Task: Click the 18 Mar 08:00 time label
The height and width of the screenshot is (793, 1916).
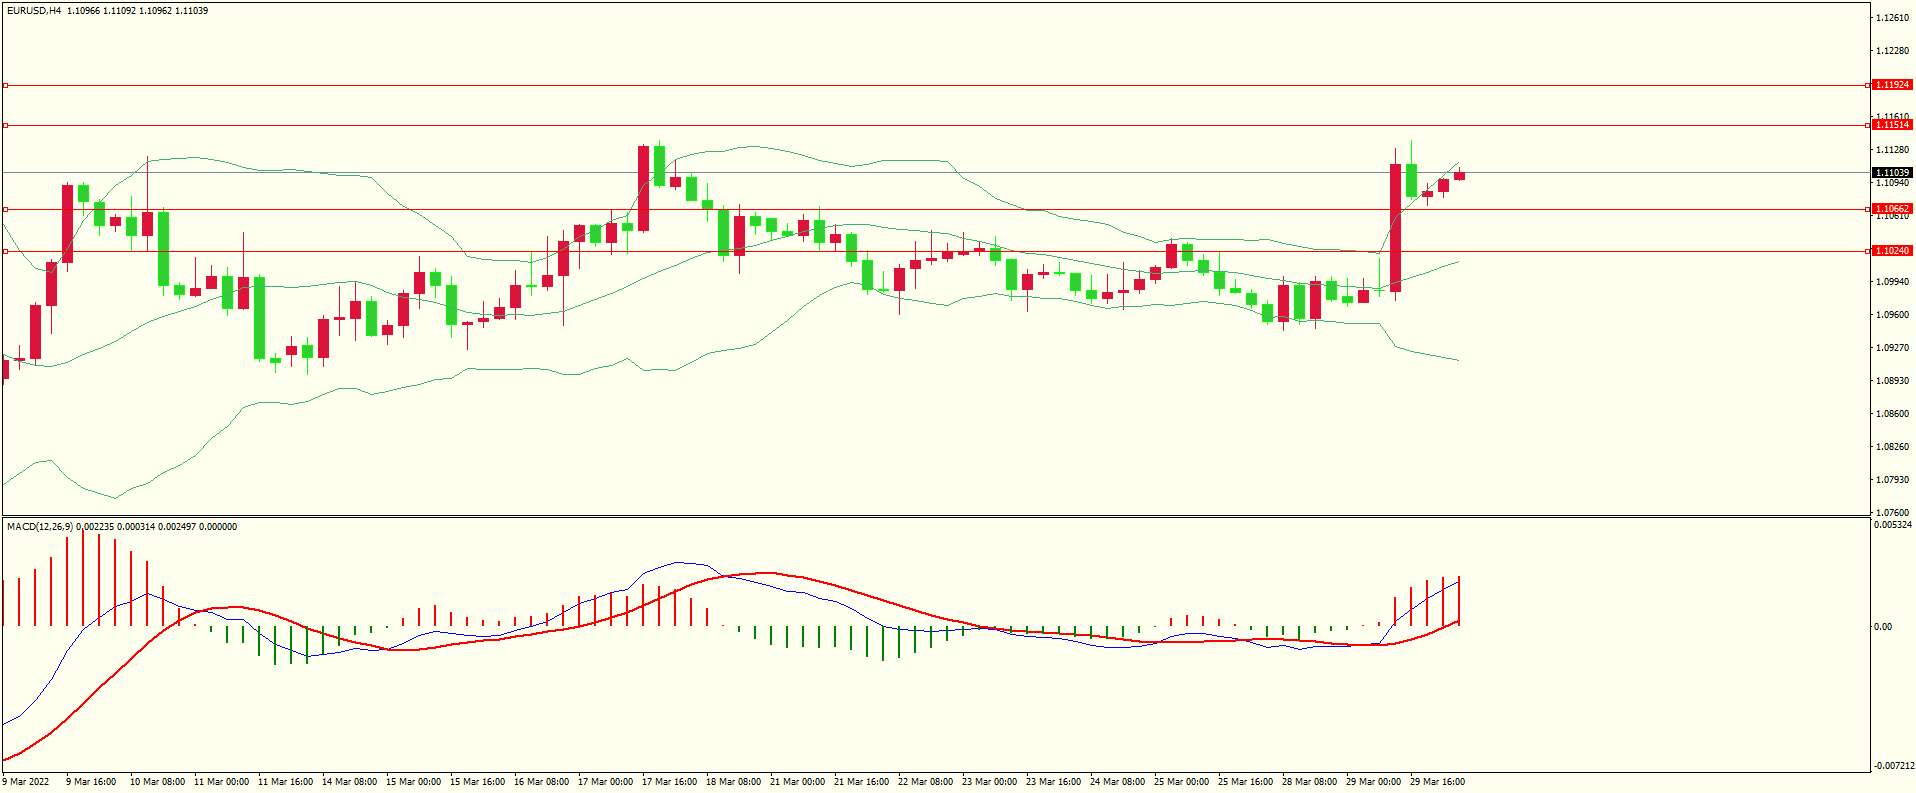Action: click(733, 782)
